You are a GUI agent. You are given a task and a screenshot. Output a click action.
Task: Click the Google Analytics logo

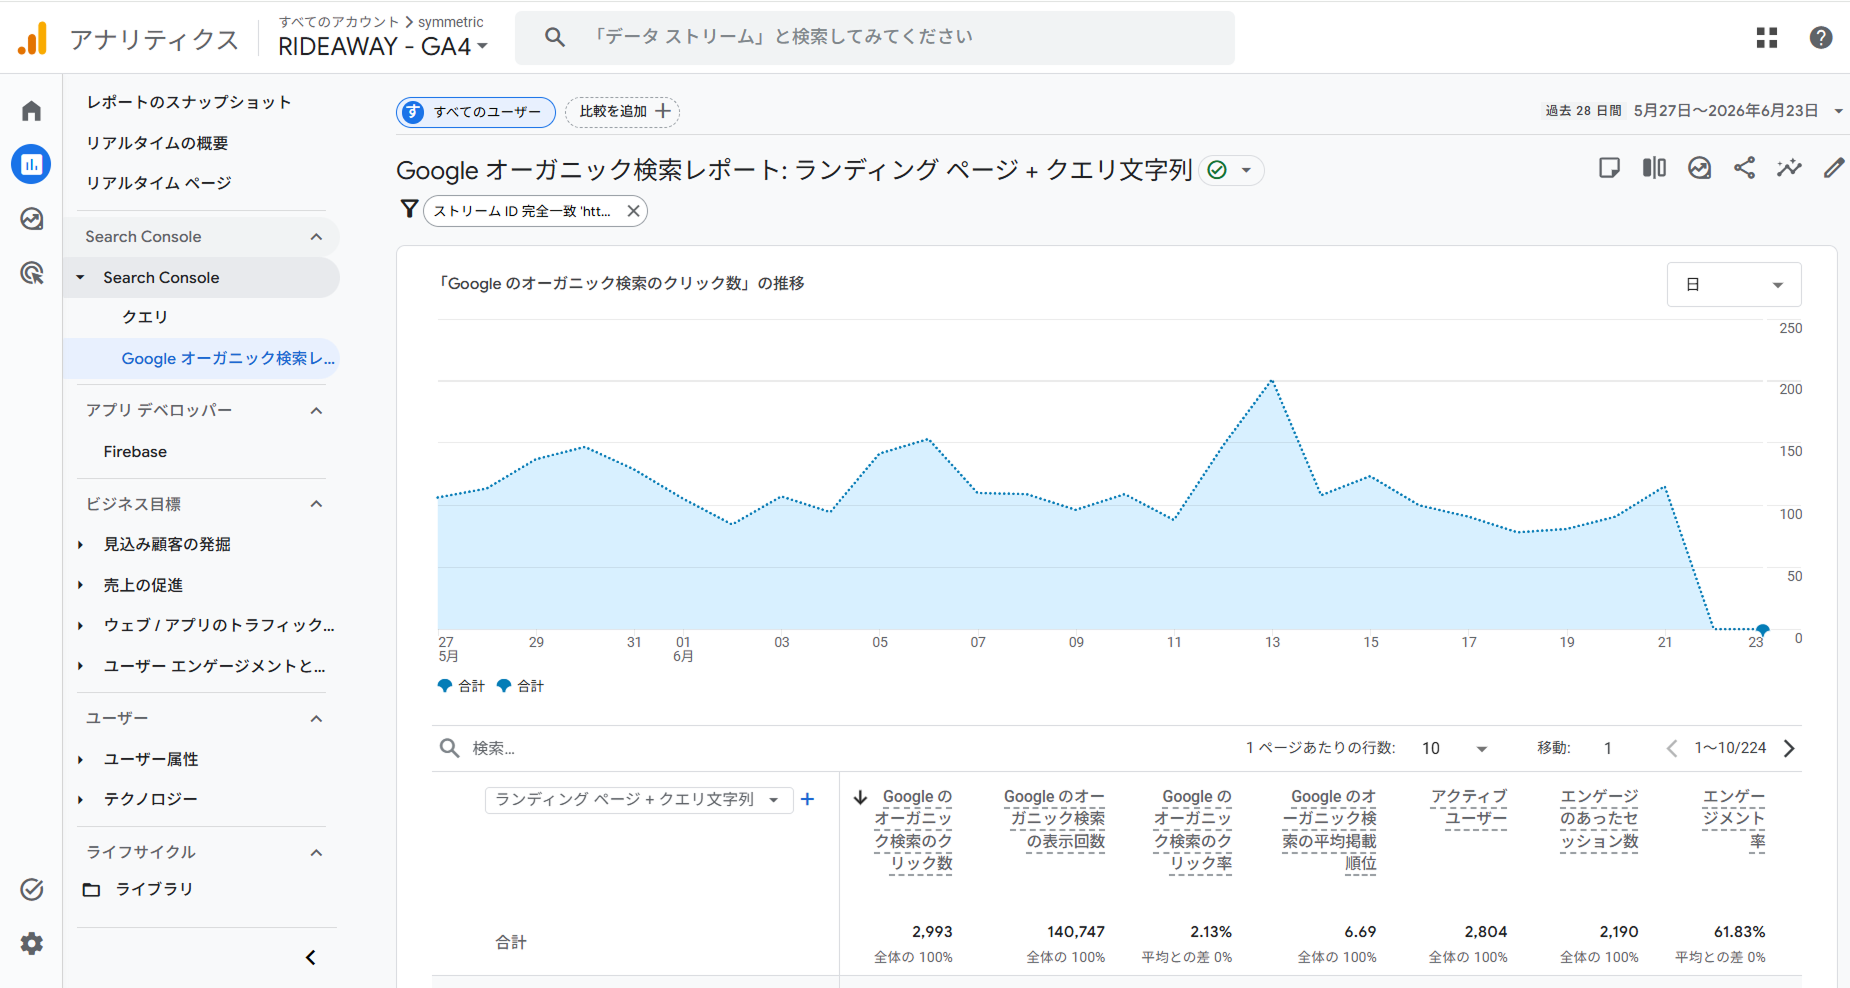point(32,39)
